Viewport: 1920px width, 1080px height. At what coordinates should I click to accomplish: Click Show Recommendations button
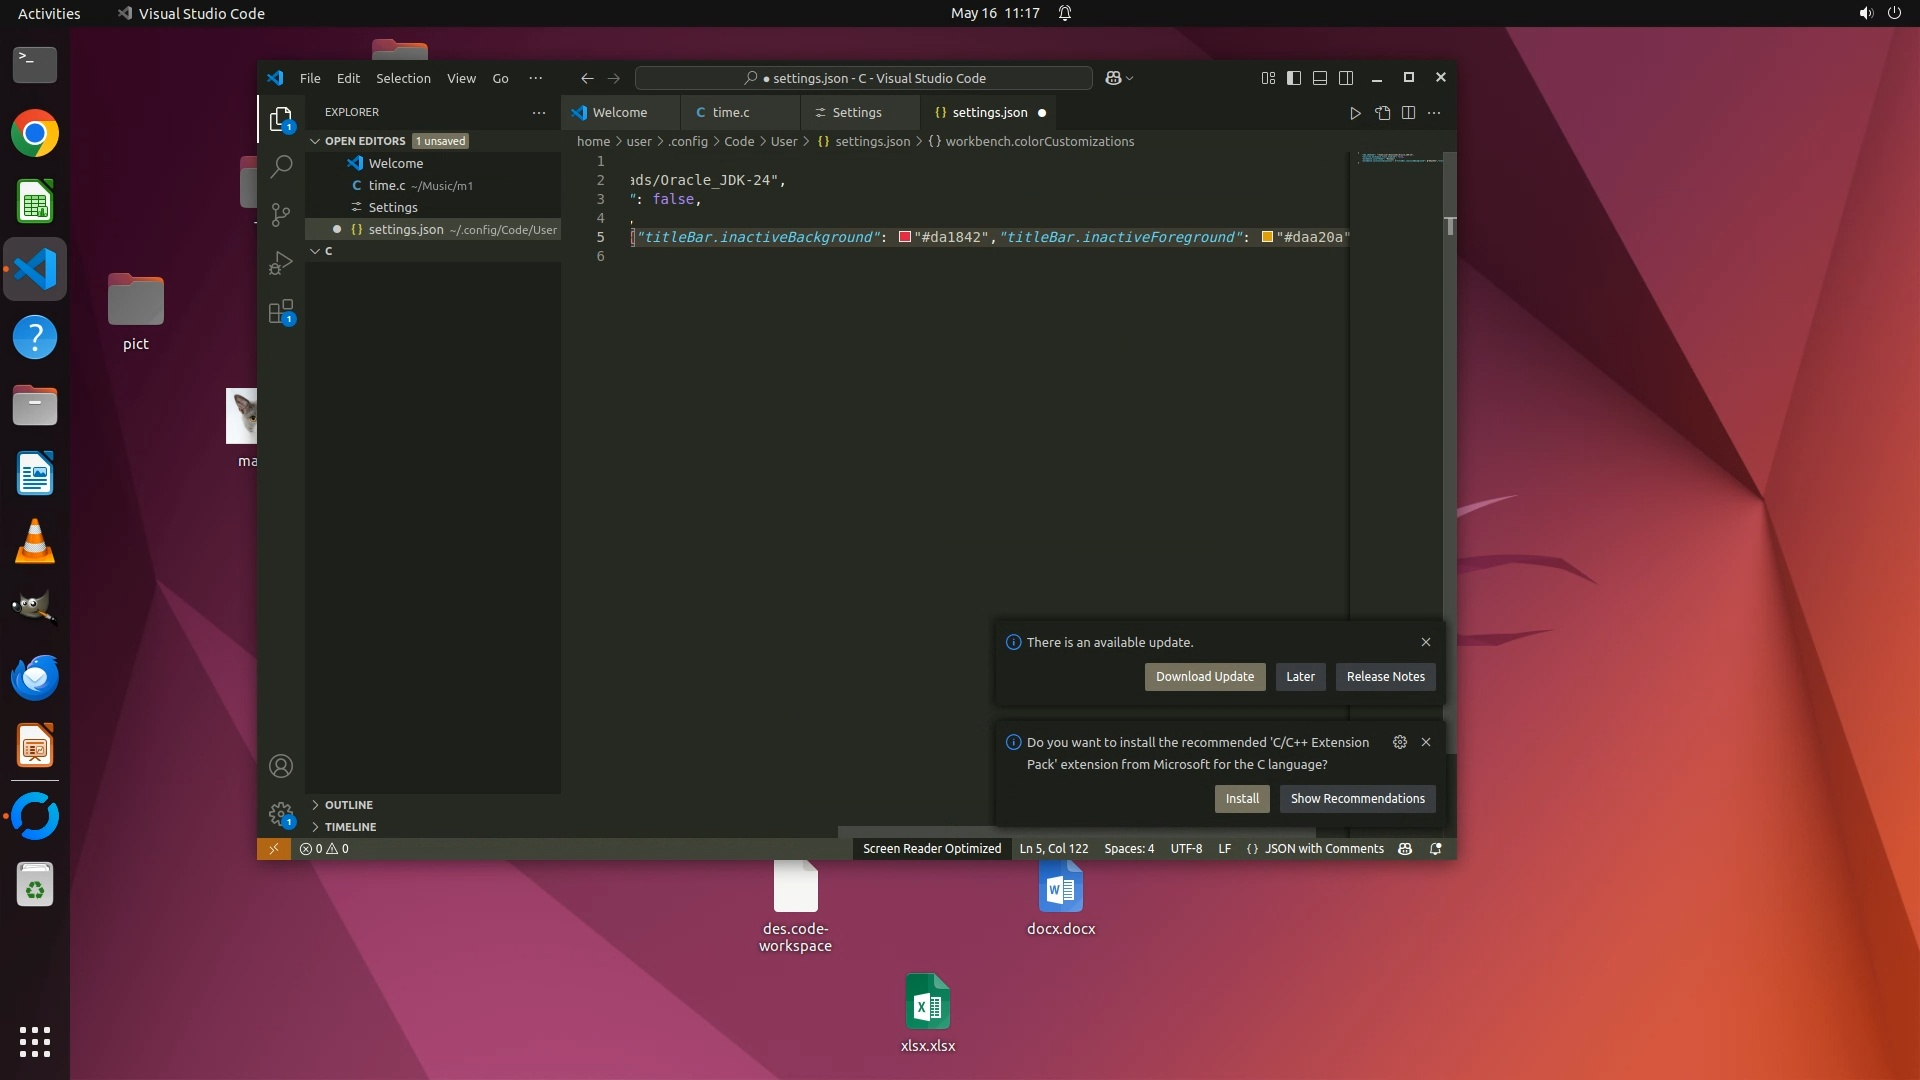click(1357, 799)
